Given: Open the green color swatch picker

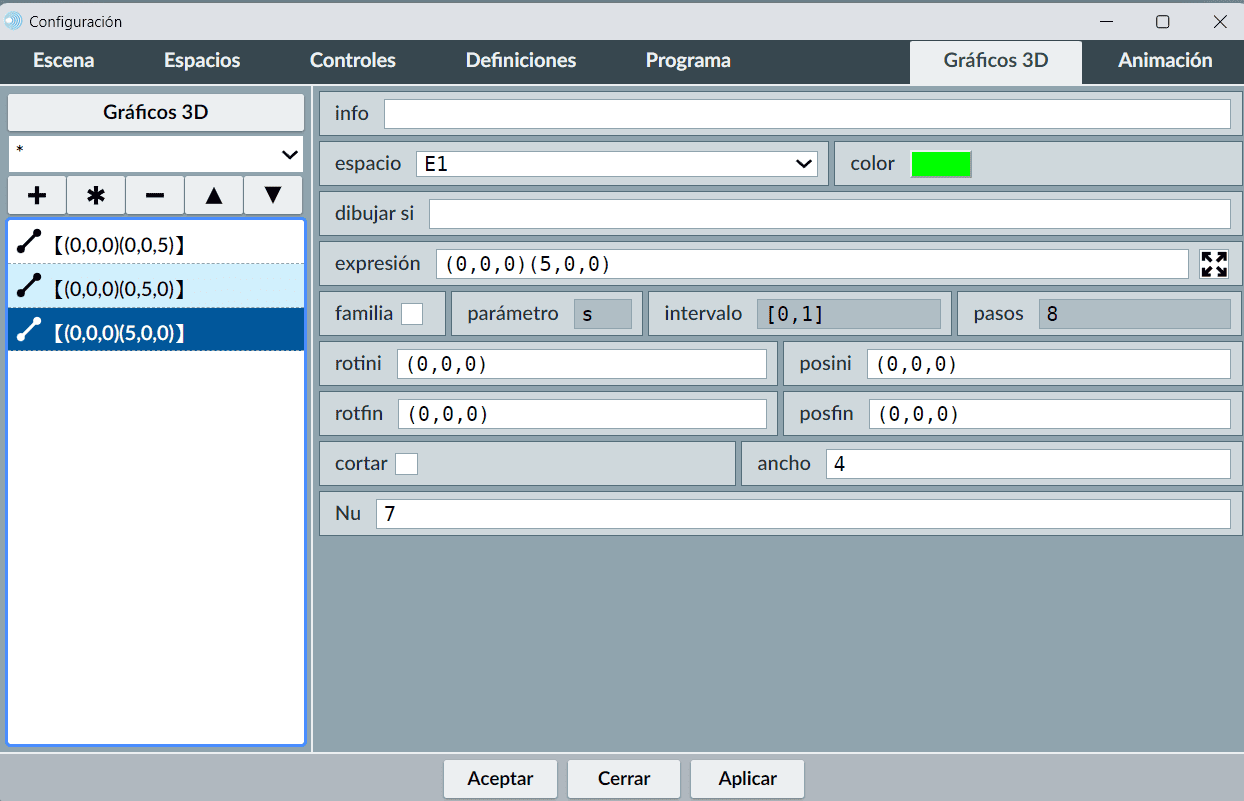Looking at the screenshot, I should pos(941,164).
